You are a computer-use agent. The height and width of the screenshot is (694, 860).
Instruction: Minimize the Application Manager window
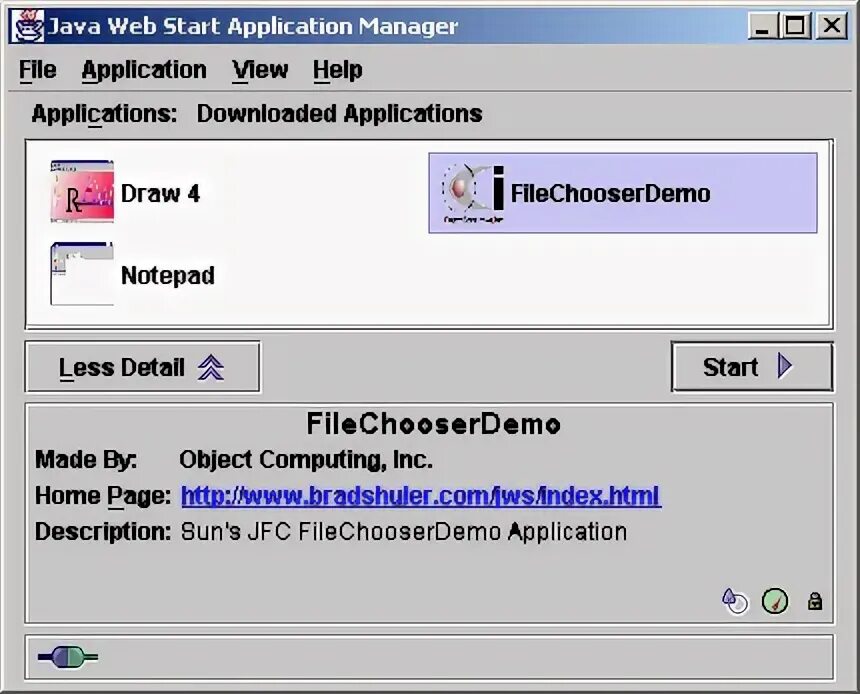(x=762, y=26)
